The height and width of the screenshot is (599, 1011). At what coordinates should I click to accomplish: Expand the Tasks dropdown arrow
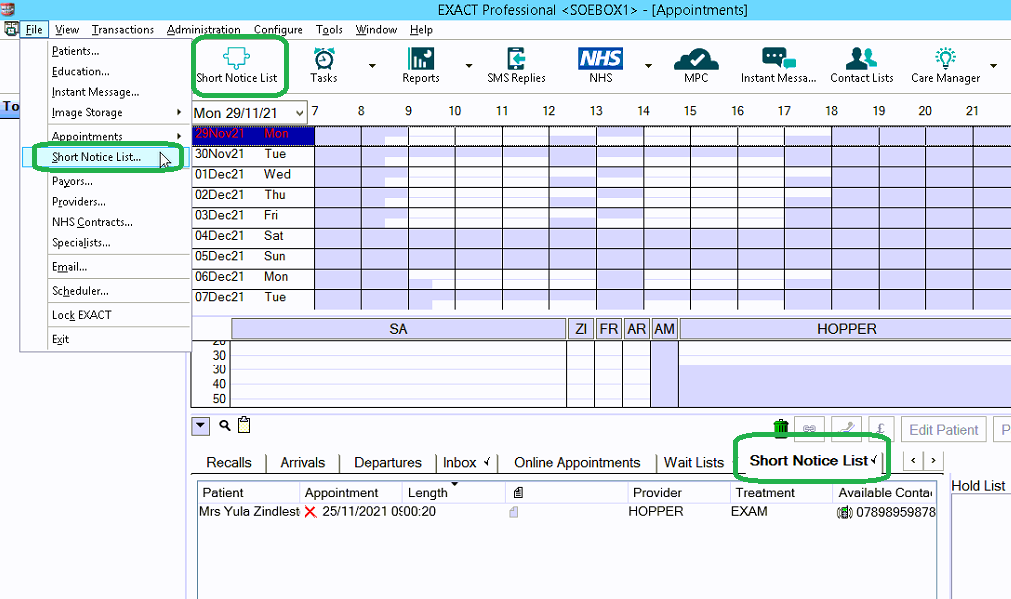pyautogui.click(x=372, y=66)
